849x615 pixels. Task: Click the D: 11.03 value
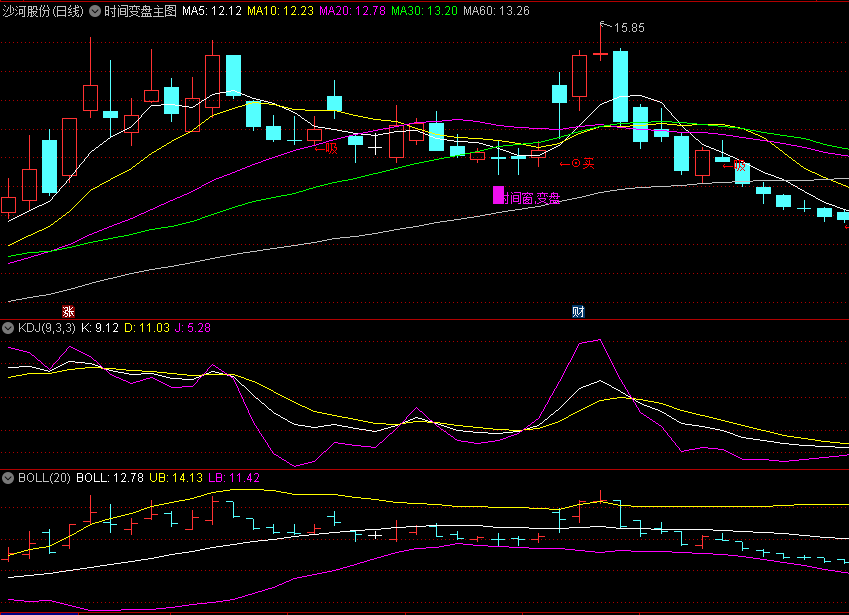click(147, 328)
